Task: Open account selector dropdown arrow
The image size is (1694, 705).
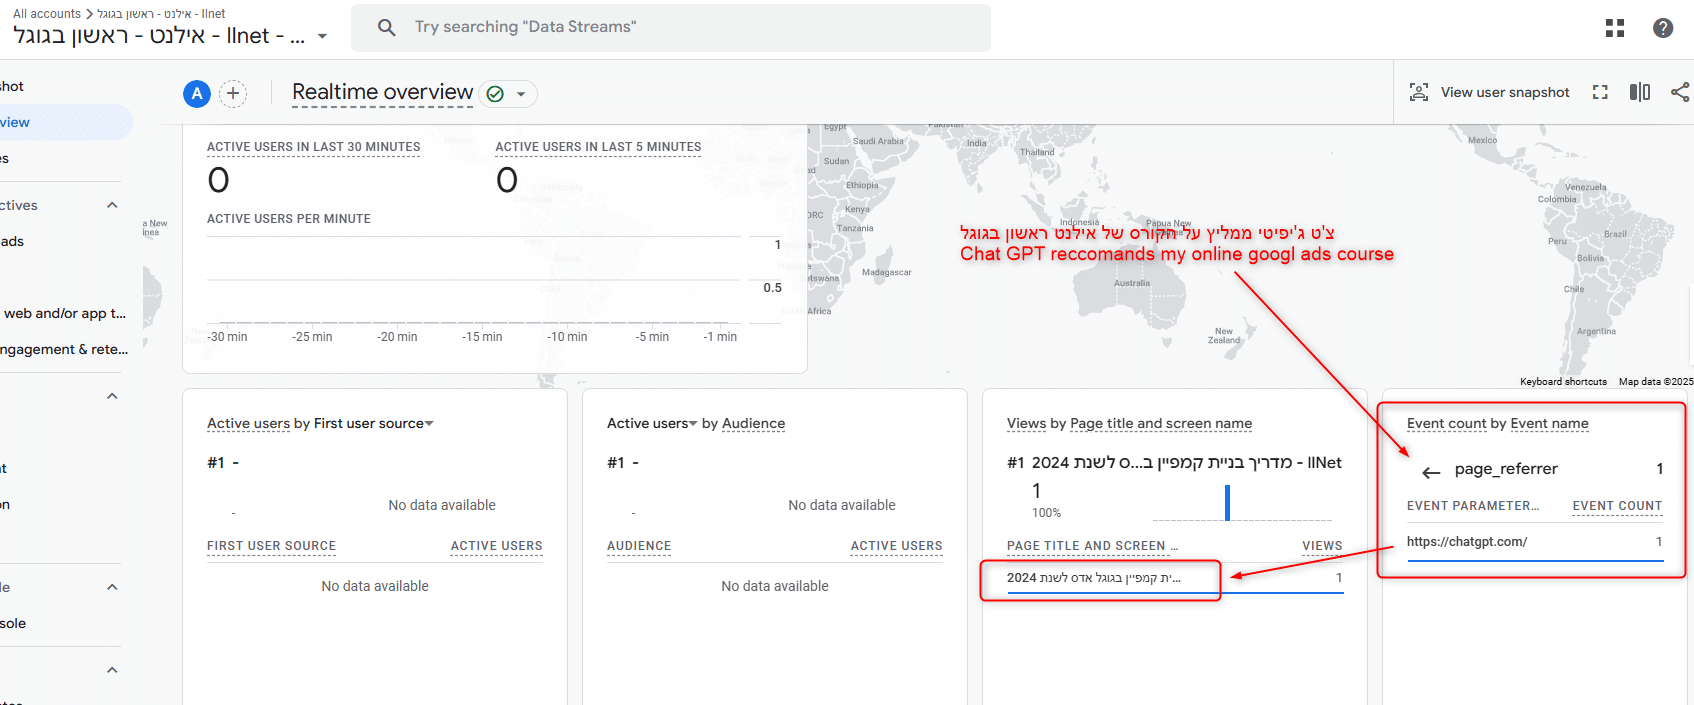Action: click(322, 36)
